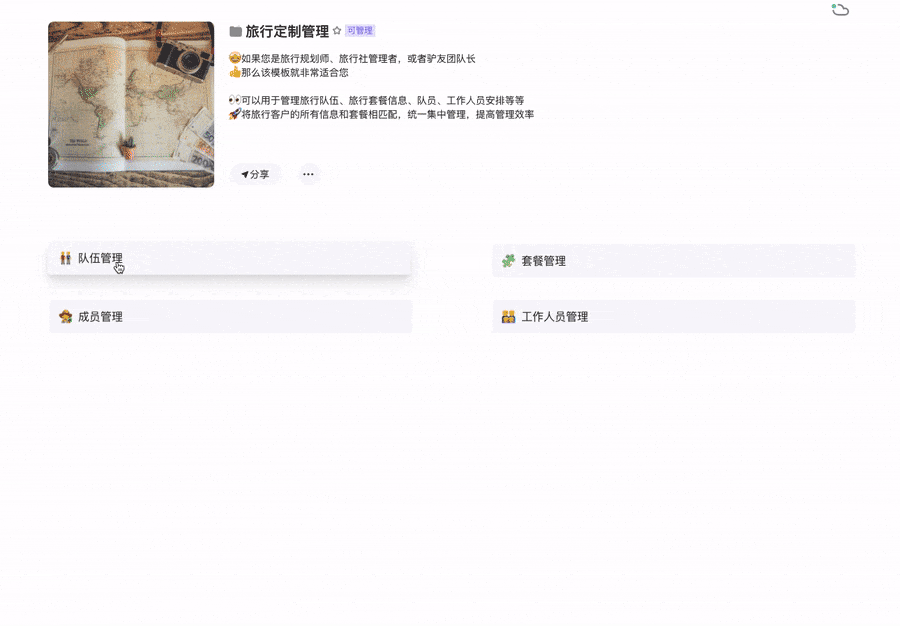Screen dimensions: 900x626
Task: Click the 分享 share button
Action: coord(255,174)
